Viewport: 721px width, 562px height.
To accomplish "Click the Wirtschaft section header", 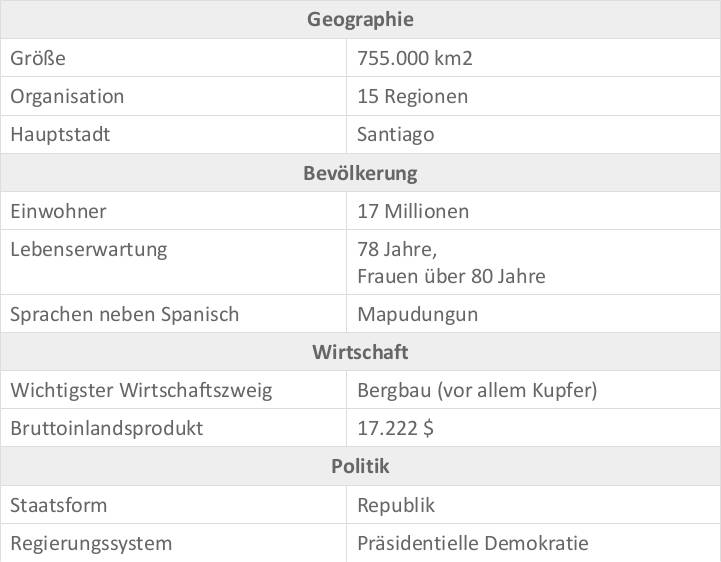I will pos(360,352).
